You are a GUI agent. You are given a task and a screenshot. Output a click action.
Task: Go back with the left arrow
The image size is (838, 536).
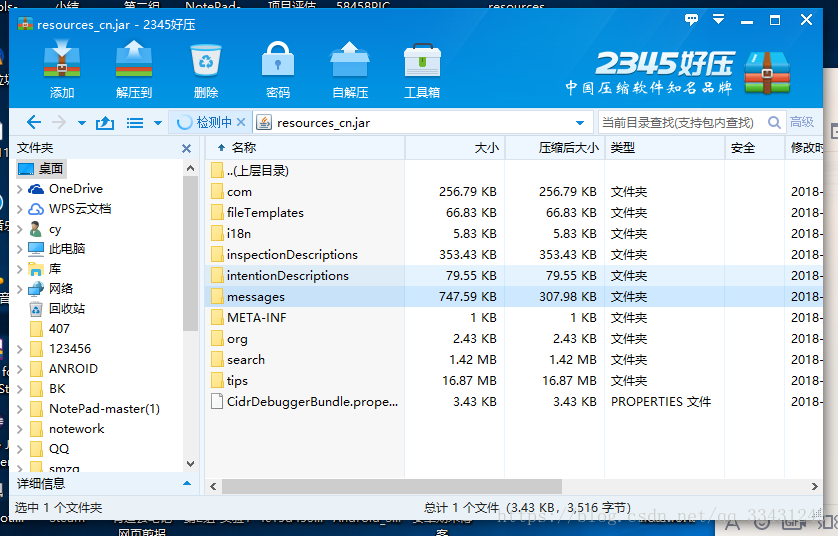coord(34,122)
